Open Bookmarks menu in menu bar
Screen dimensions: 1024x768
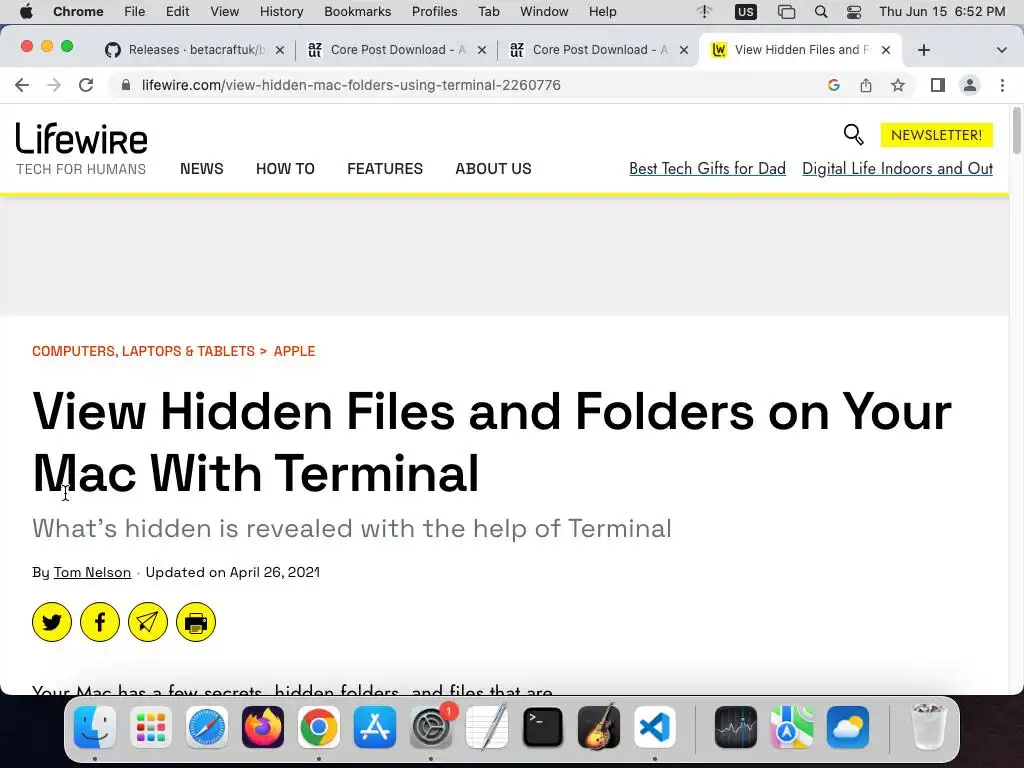(357, 12)
